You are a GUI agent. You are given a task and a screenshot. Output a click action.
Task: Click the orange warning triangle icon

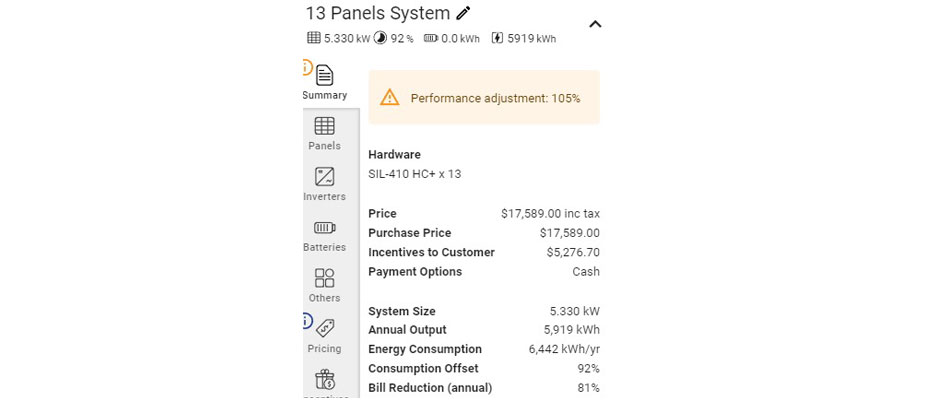pos(390,97)
